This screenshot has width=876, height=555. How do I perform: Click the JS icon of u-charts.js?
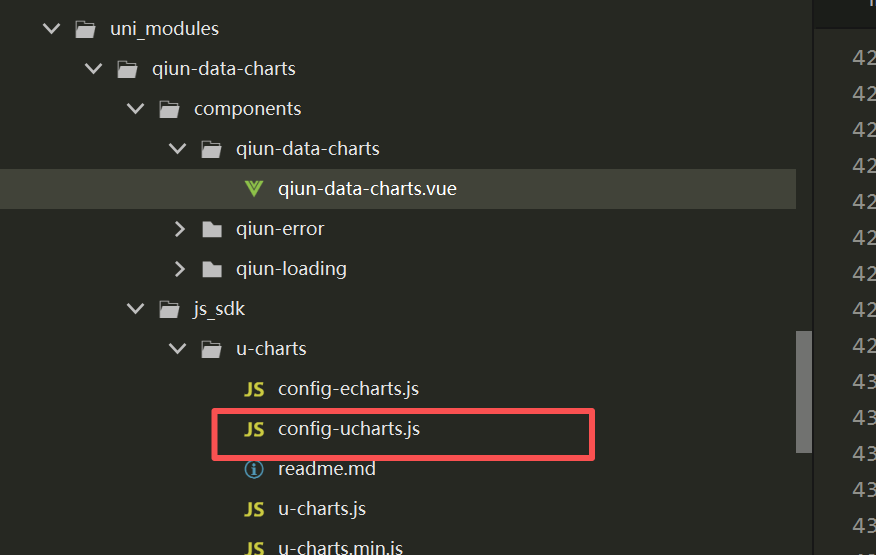(x=254, y=509)
